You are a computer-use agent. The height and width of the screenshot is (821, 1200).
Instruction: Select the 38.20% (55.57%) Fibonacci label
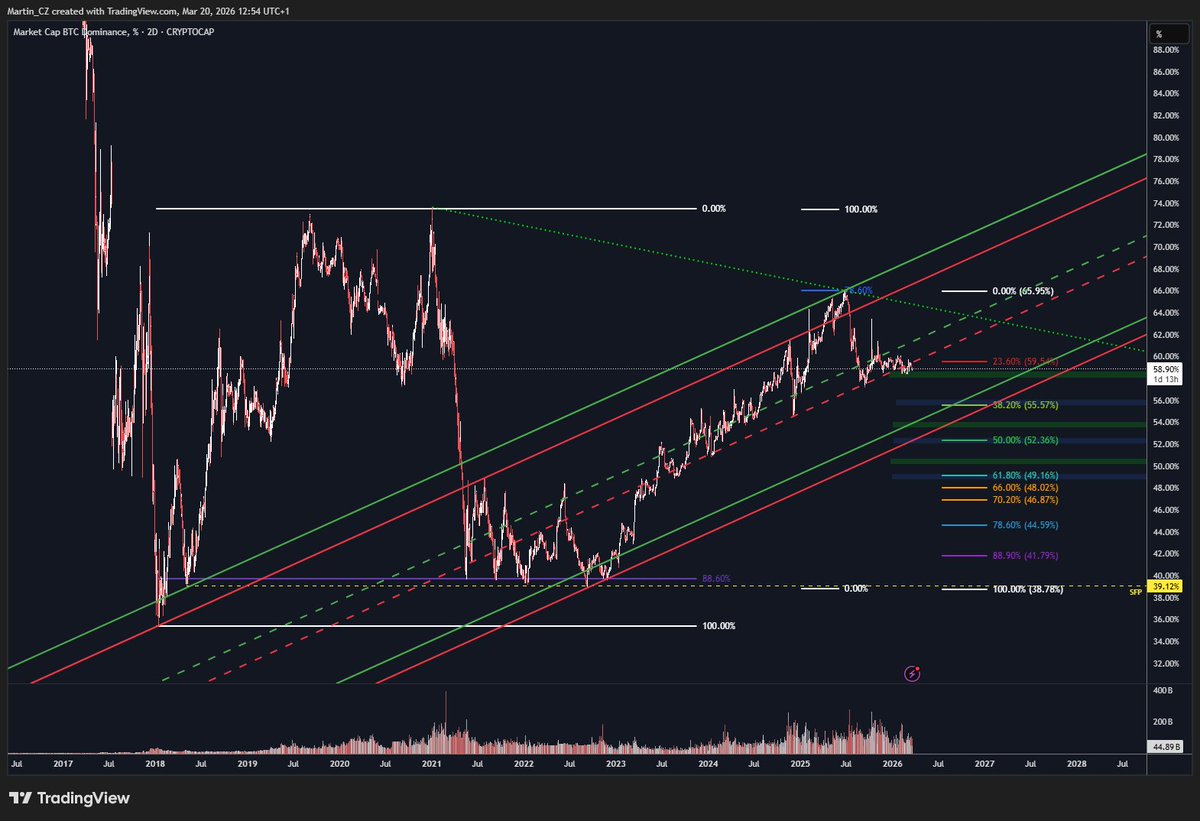click(1026, 405)
